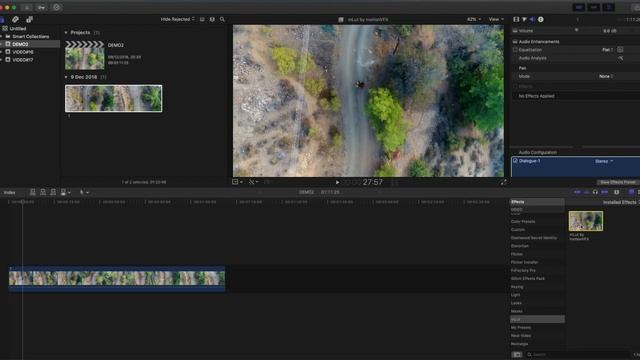Collapse the Projects section
This screenshot has height=360, width=640.
coord(66,33)
